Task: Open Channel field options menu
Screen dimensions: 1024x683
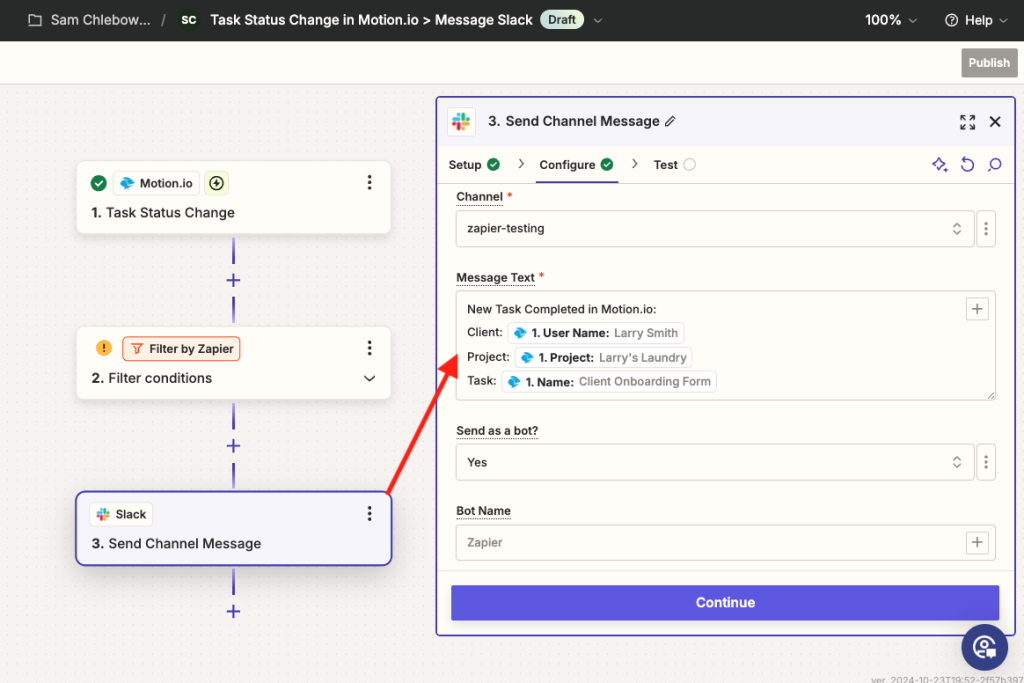Action: pos(986,229)
